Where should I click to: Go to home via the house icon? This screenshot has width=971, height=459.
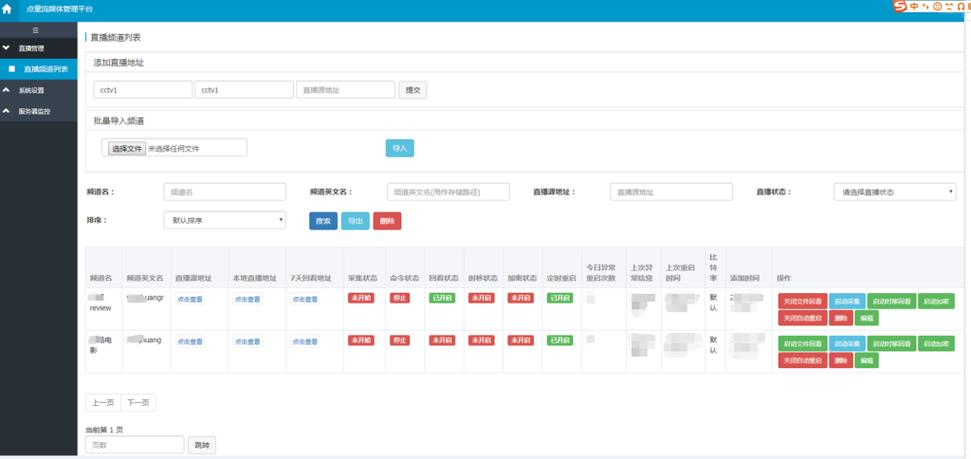pos(7,9)
